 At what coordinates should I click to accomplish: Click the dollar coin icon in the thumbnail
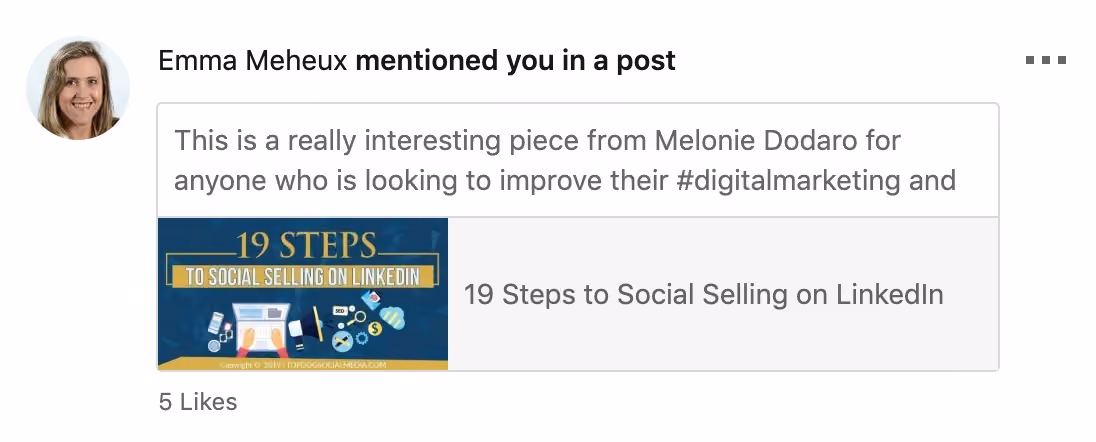tap(375, 328)
